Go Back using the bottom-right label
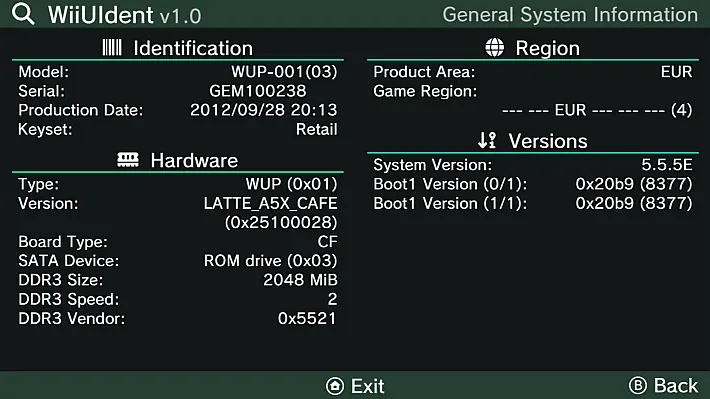710x399 pixels. tap(676, 386)
